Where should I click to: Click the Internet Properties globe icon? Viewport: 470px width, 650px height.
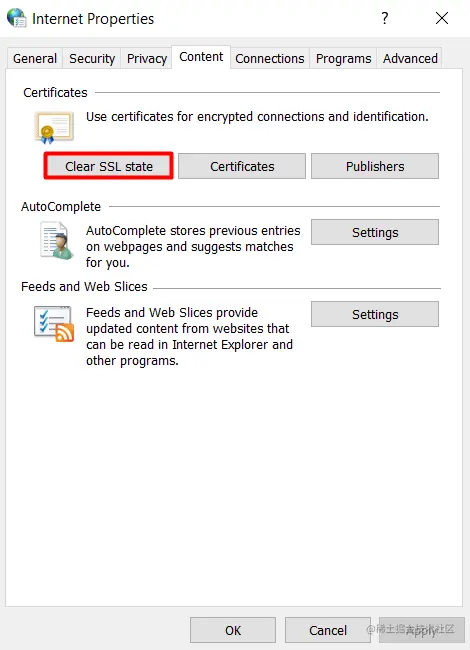(x=17, y=18)
